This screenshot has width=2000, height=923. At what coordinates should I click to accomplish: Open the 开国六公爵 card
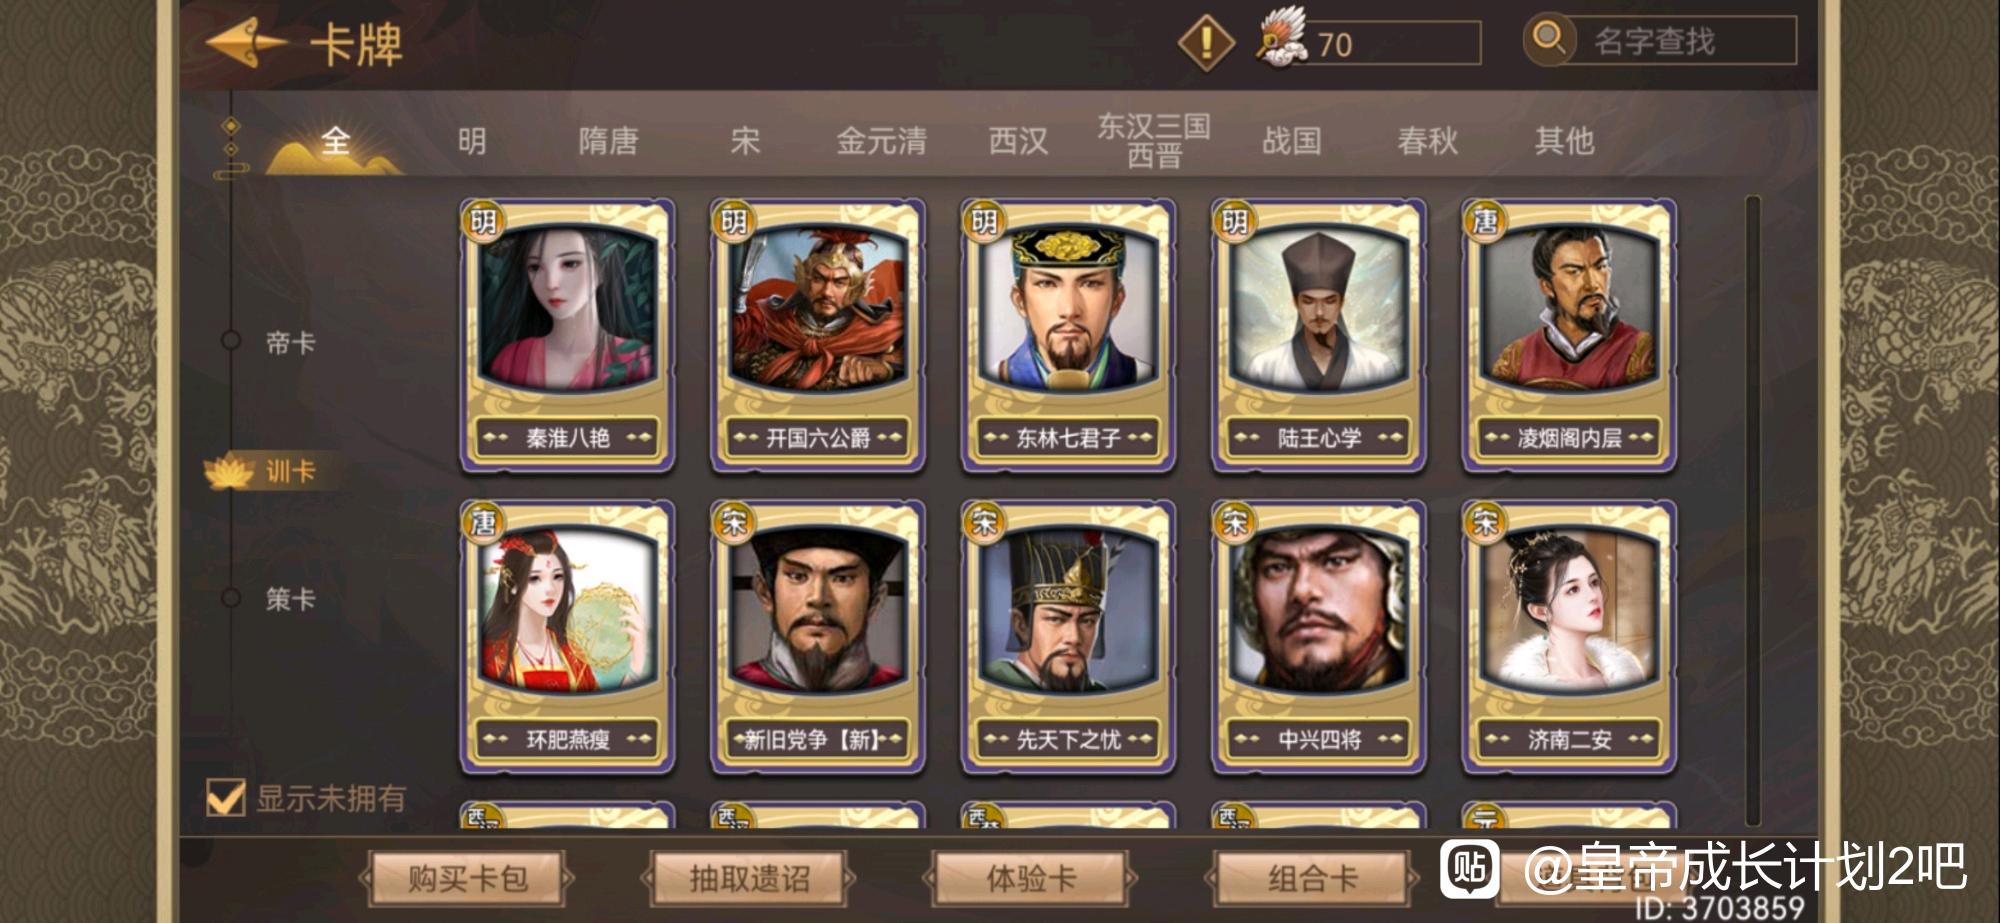[x=817, y=334]
